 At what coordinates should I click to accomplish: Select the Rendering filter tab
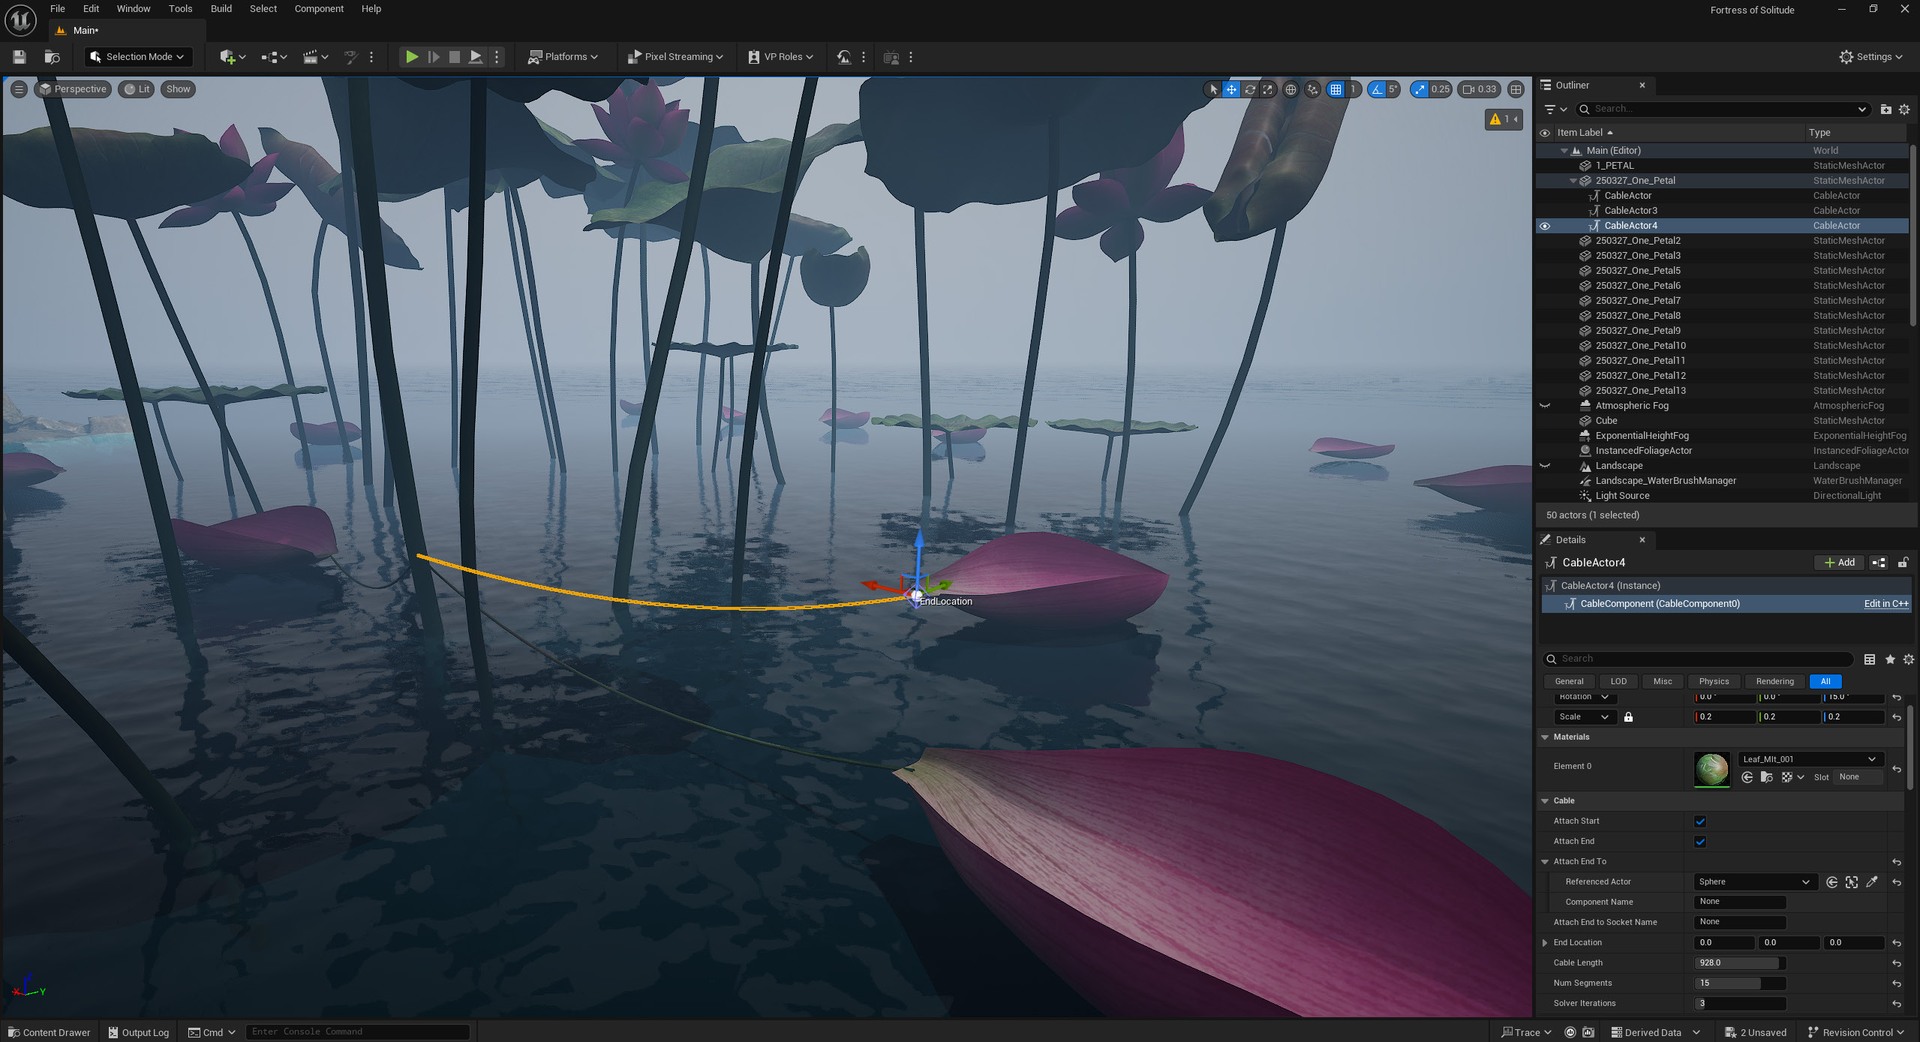[1775, 682]
